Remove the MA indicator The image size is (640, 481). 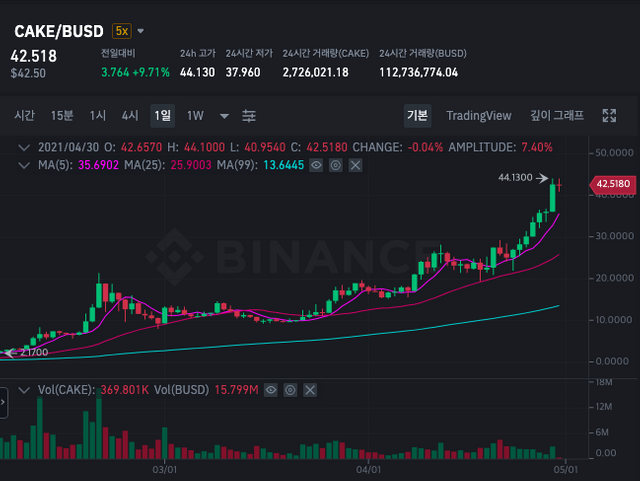coord(354,165)
